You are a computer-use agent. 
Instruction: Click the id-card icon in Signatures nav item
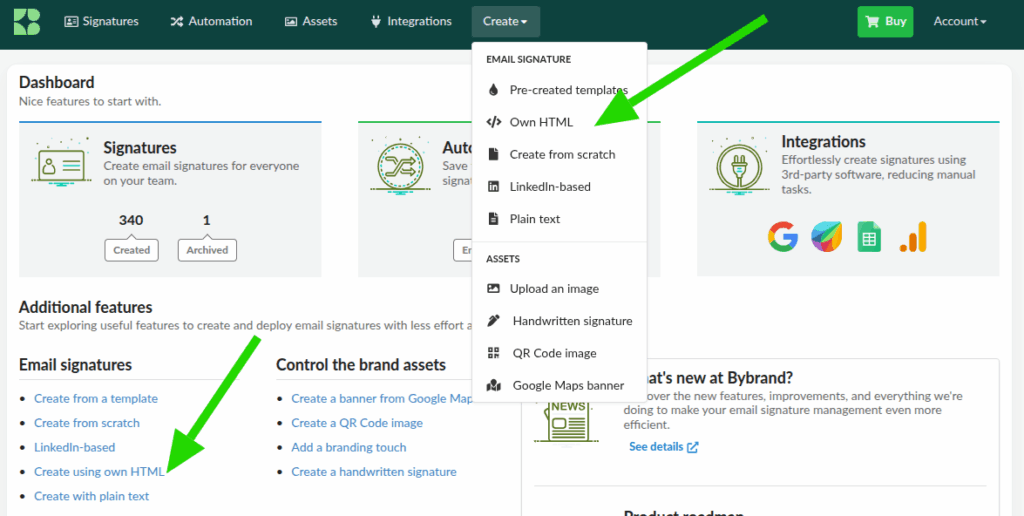point(71,22)
